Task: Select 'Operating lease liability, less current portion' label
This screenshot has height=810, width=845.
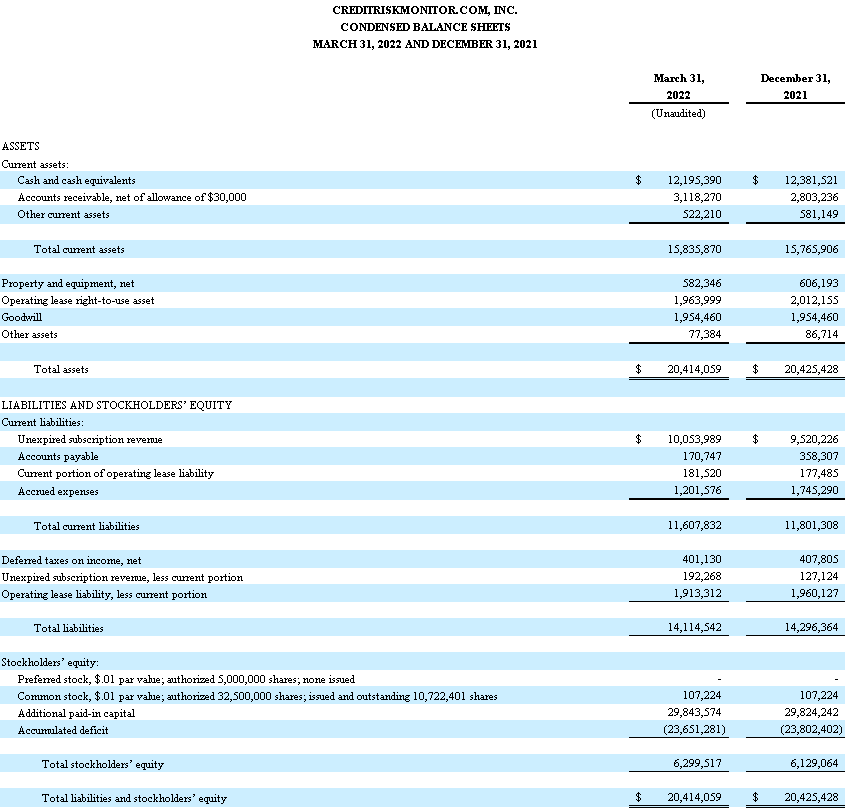Action: (x=104, y=595)
